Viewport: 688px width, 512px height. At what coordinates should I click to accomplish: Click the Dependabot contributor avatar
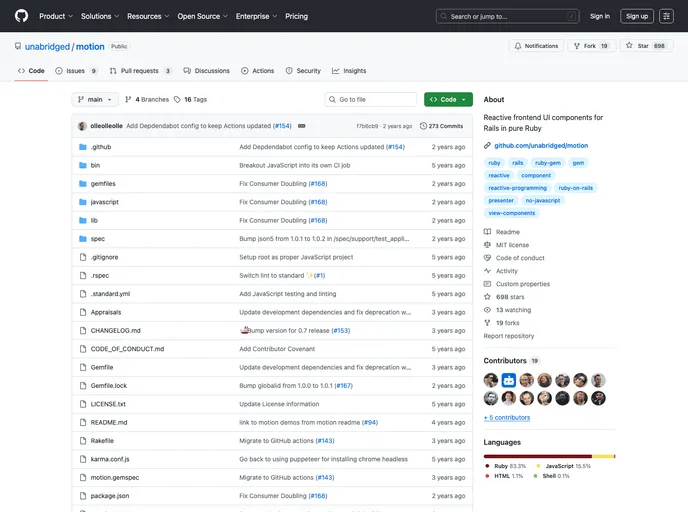(x=509, y=380)
